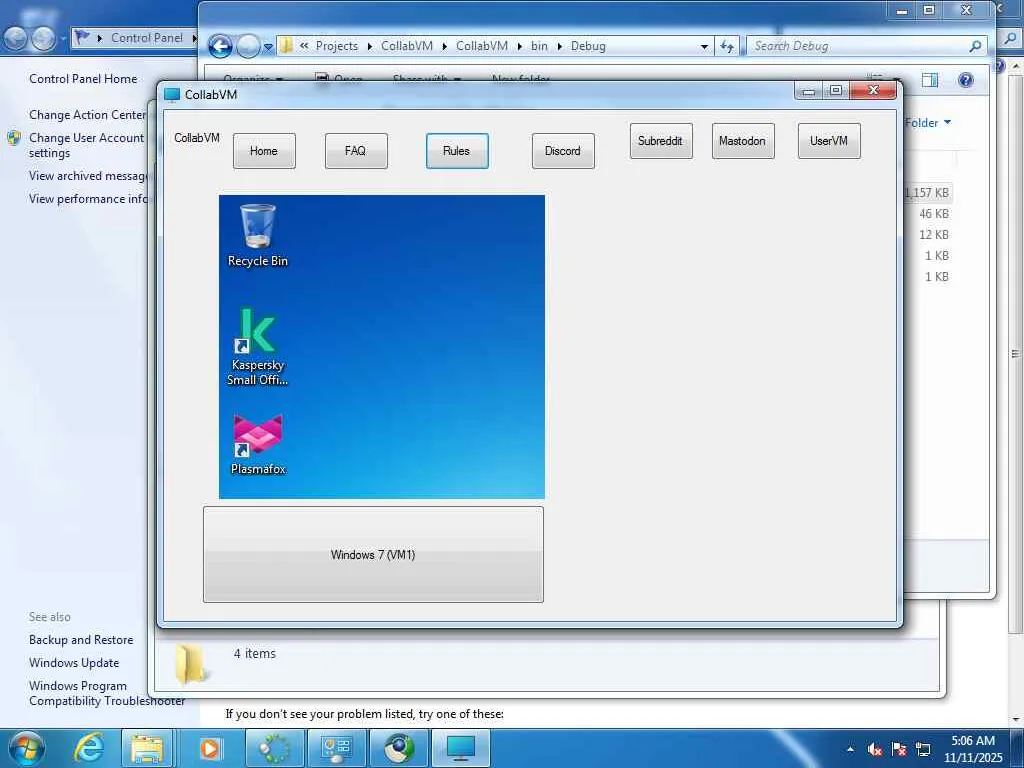Image resolution: width=1024 pixels, height=768 pixels.
Task: Expand the Explorer address bar history dropdown
Action: [704, 46]
